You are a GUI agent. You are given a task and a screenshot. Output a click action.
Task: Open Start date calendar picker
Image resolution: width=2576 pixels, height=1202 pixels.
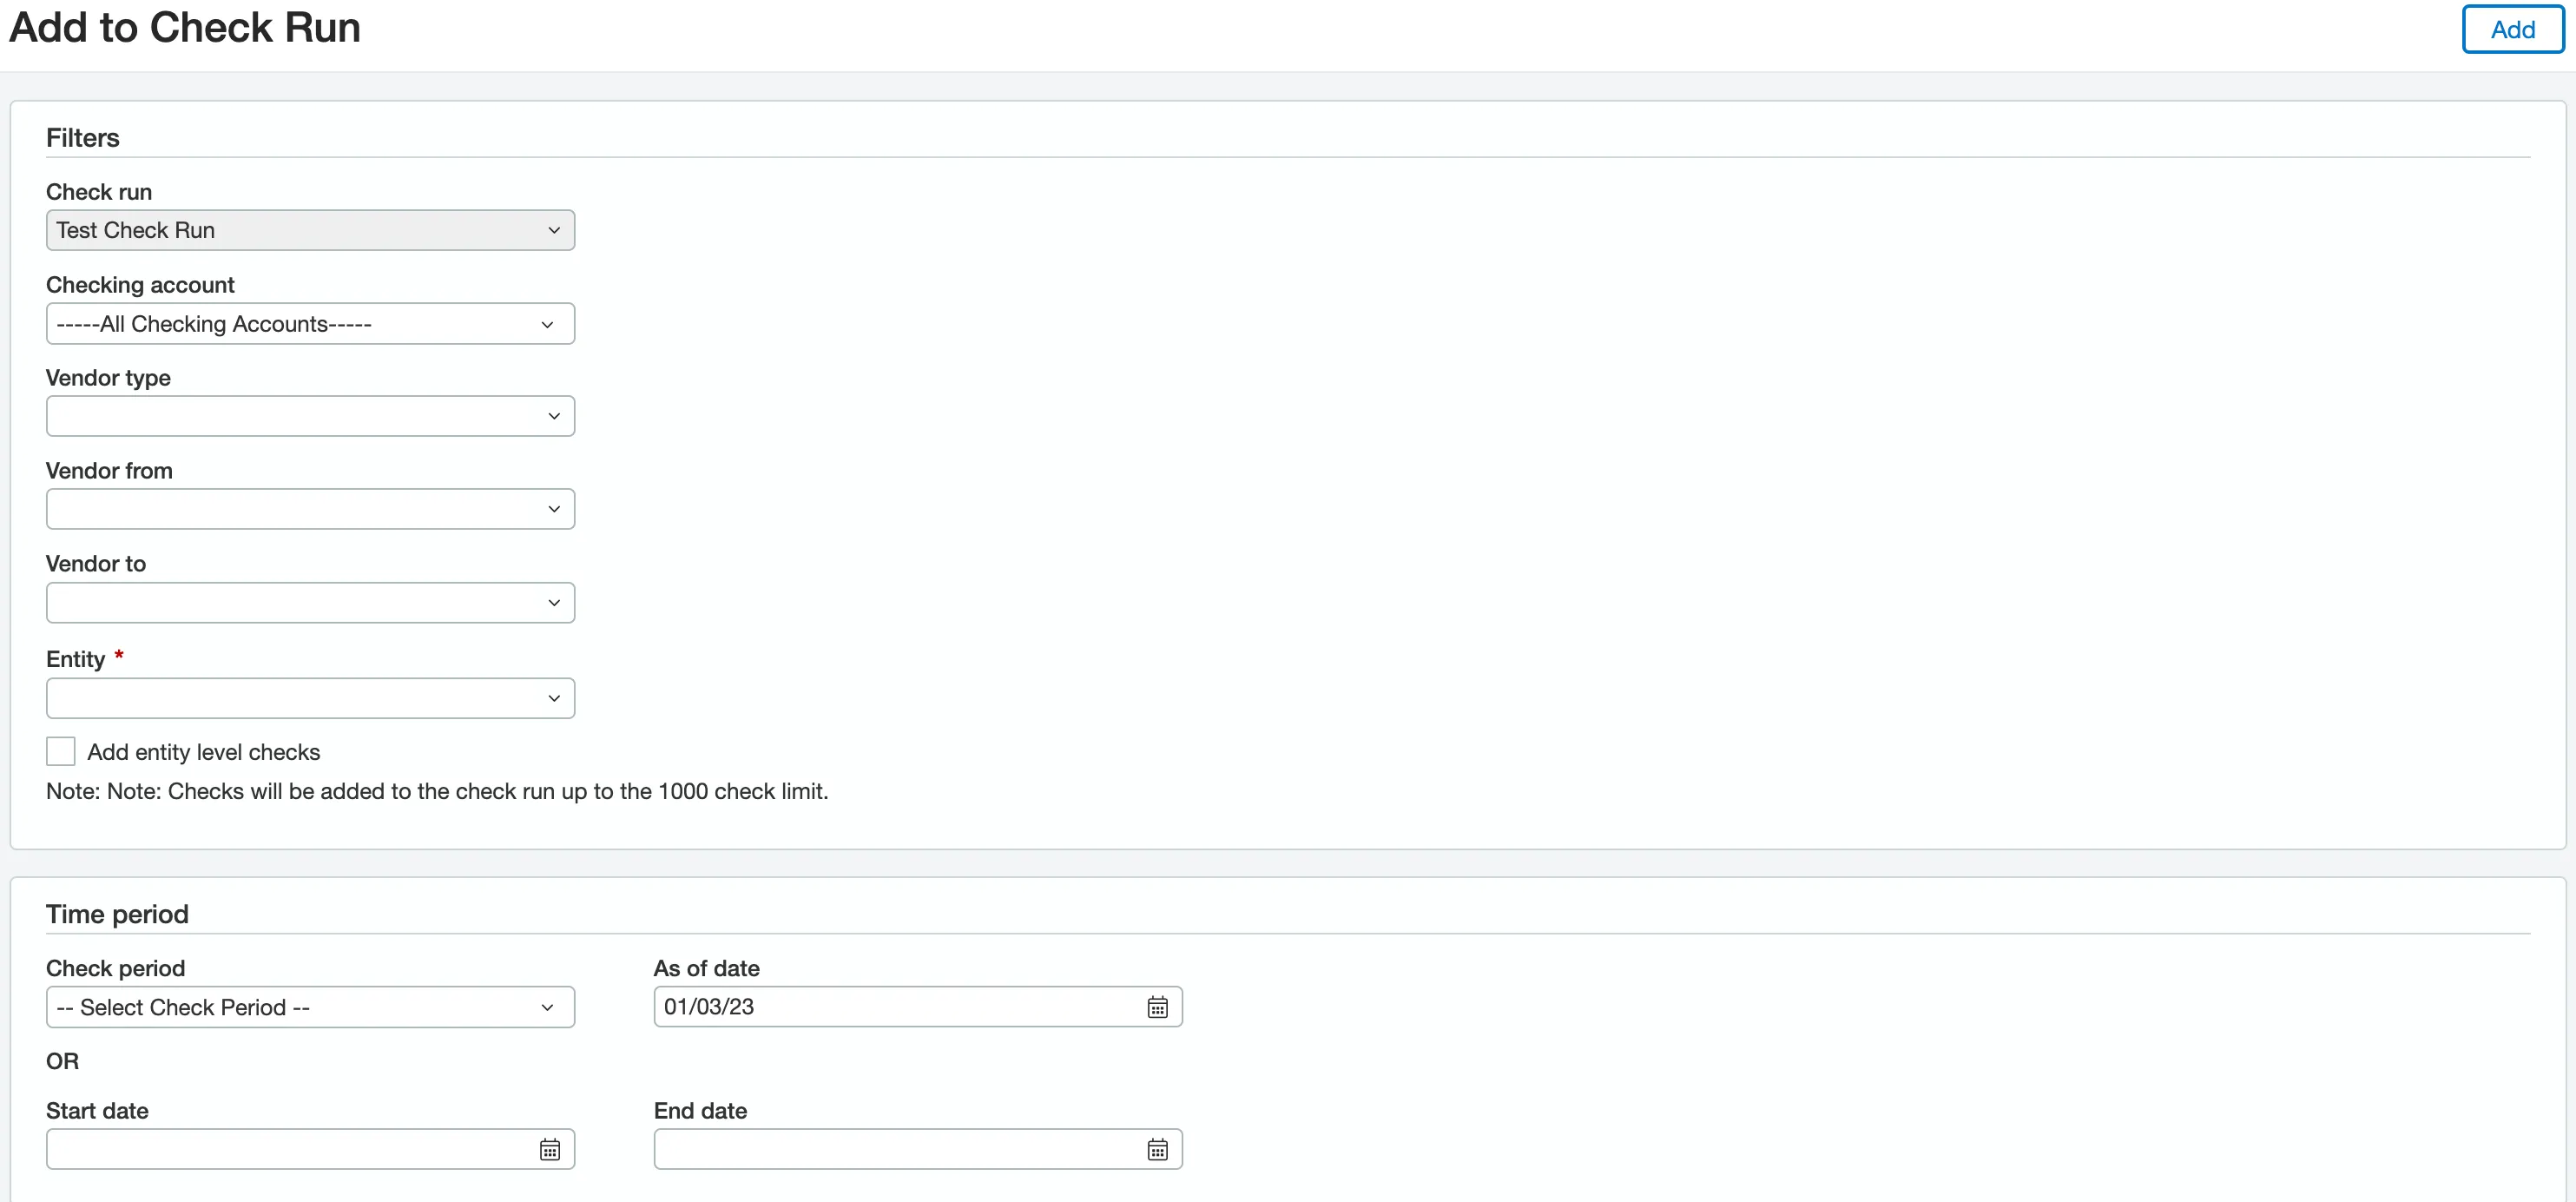click(550, 1149)
